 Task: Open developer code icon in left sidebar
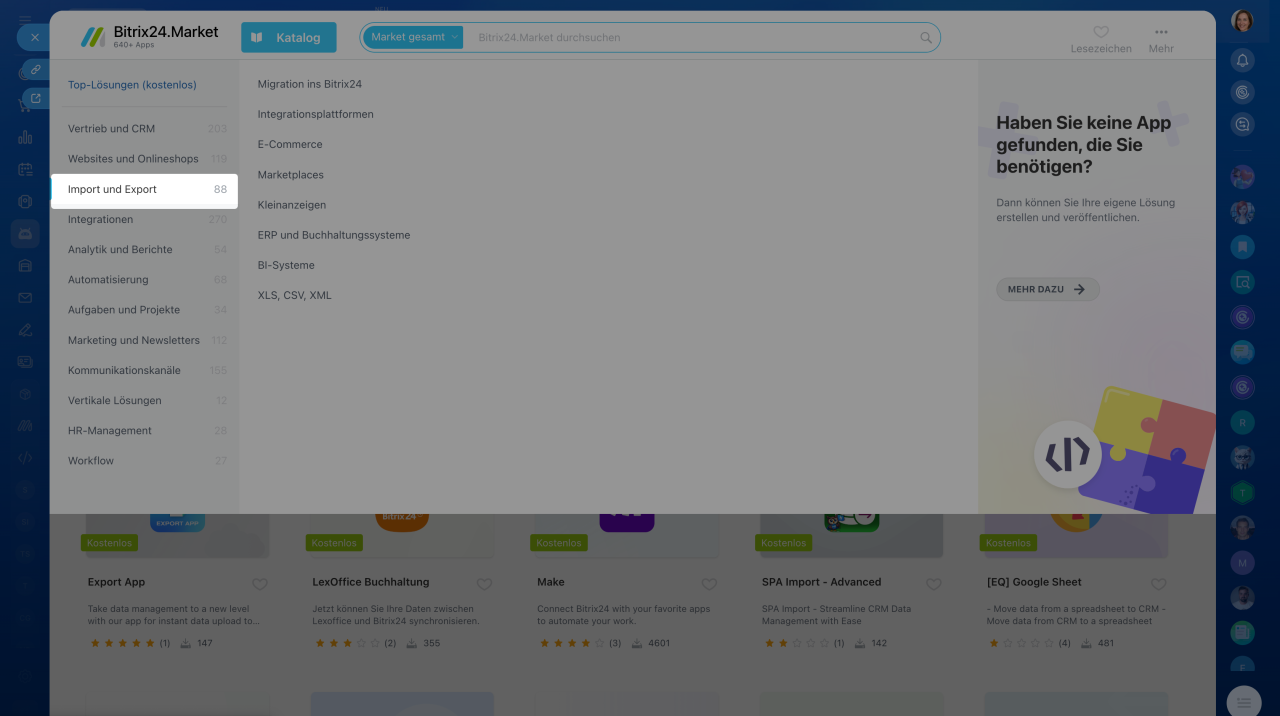click(x=25, y=457)
